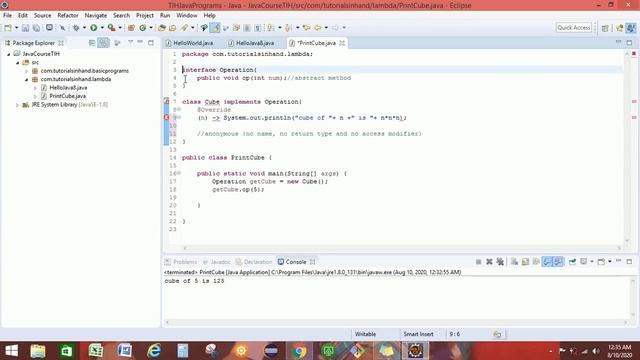Collapse All in Package Explorer
The width and height of the screenshot is (640, 360).
(x=92, y=43)
